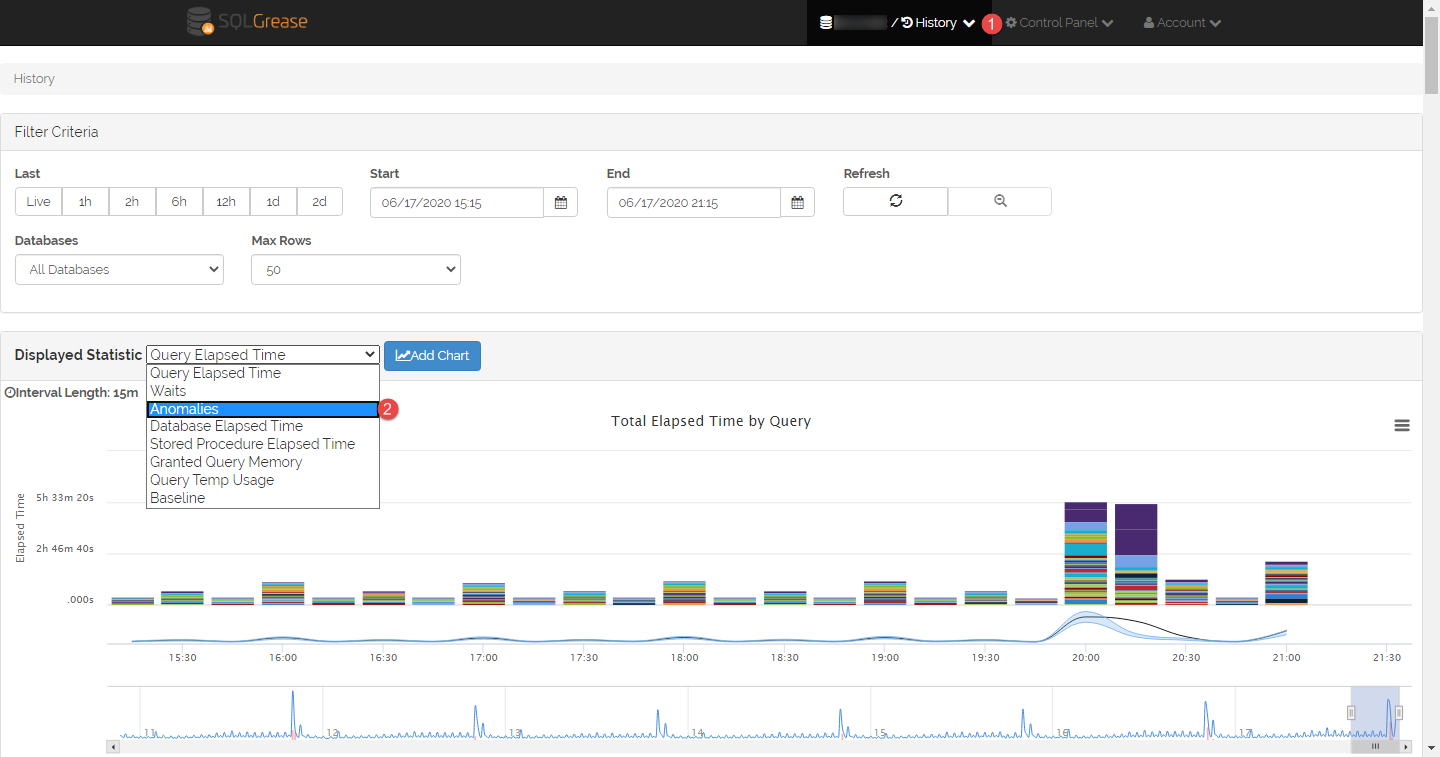Open the All Databases dropdown
The width and height of the screenshot is (1440, 757).
point(119,270)
